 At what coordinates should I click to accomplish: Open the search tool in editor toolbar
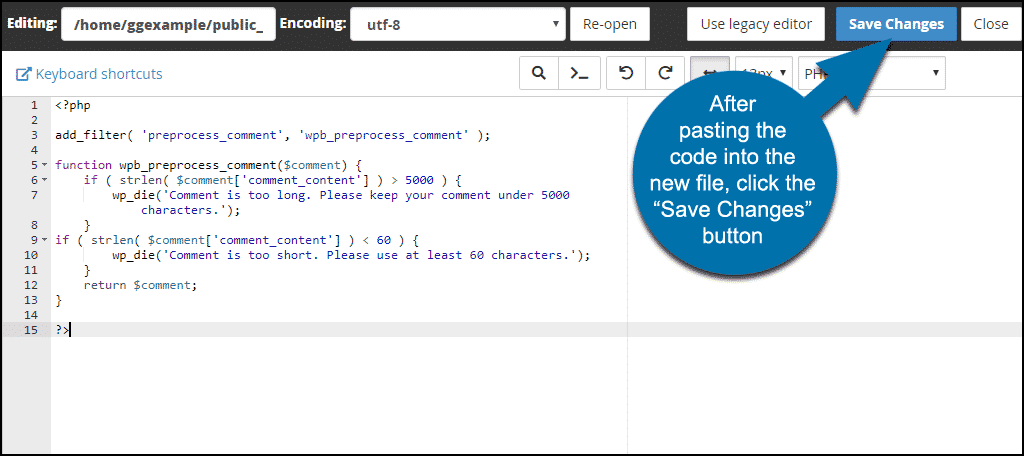click(x=538, y=73)
